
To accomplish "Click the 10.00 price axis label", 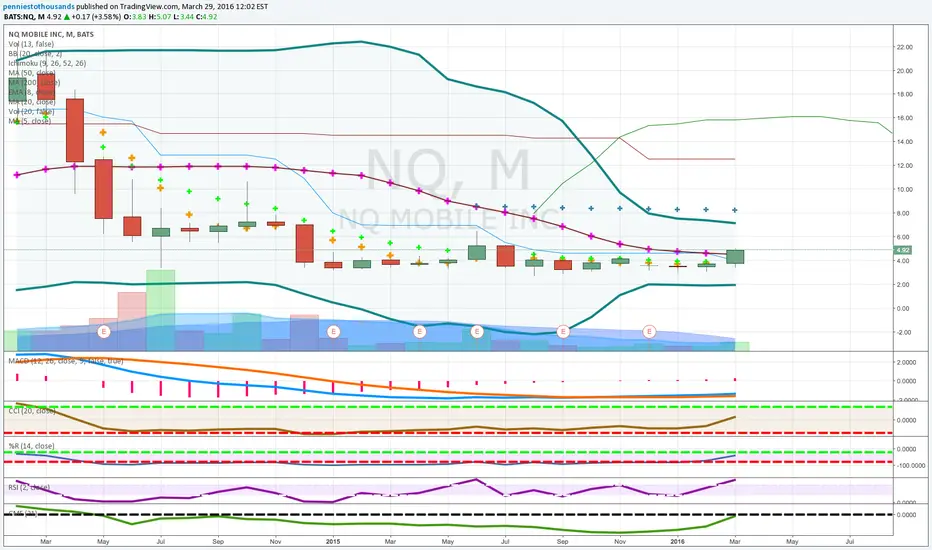I will (x=904, y=190).
